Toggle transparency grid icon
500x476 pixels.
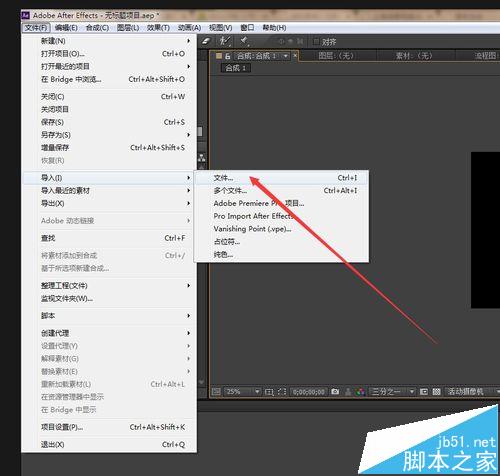436,391
